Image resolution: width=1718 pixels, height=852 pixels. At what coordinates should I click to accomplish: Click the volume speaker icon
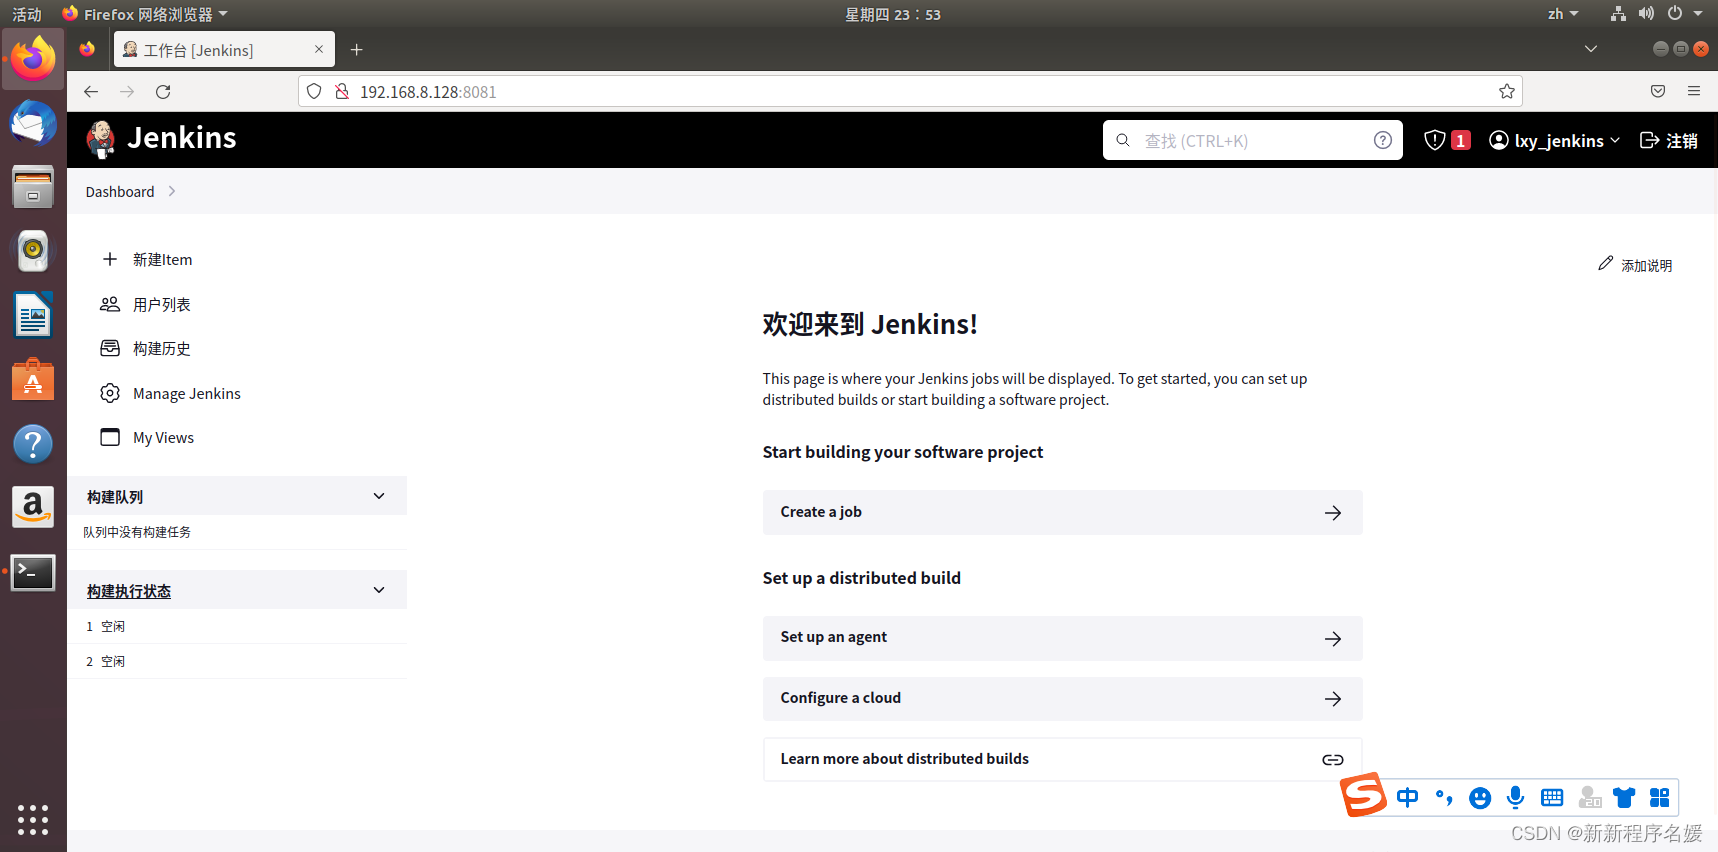click(x=1646, y=13)
